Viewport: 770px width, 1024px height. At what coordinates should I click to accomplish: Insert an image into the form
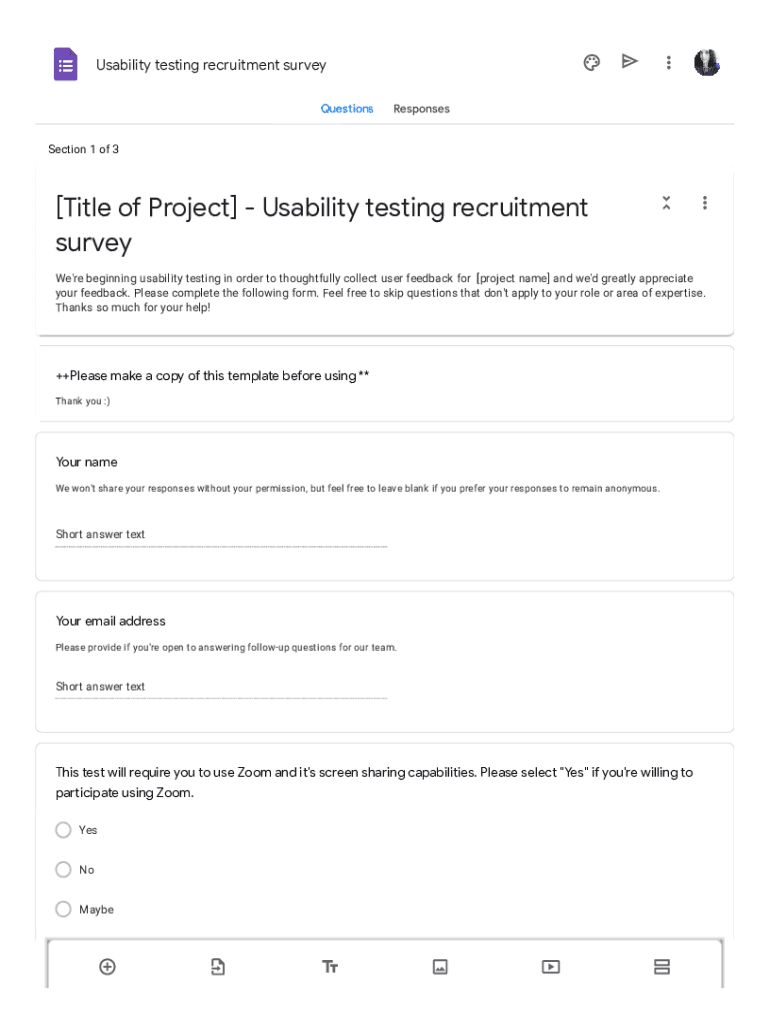tap(440, 967)
